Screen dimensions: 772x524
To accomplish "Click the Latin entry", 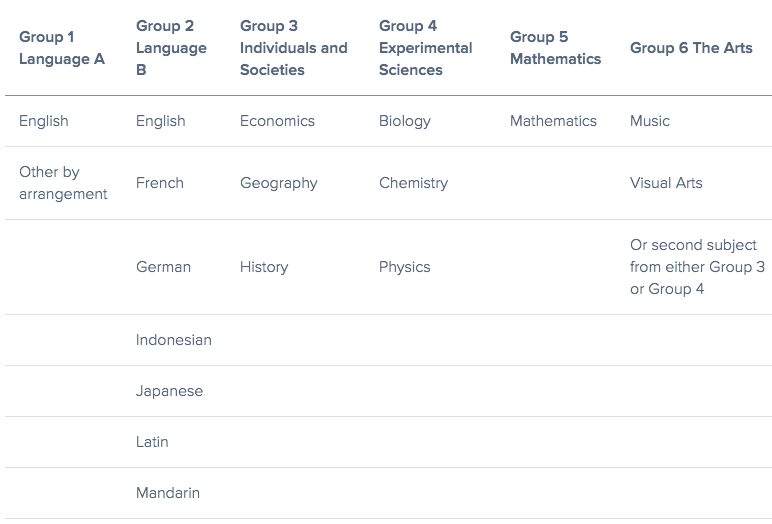I will (x=152, y=442).
